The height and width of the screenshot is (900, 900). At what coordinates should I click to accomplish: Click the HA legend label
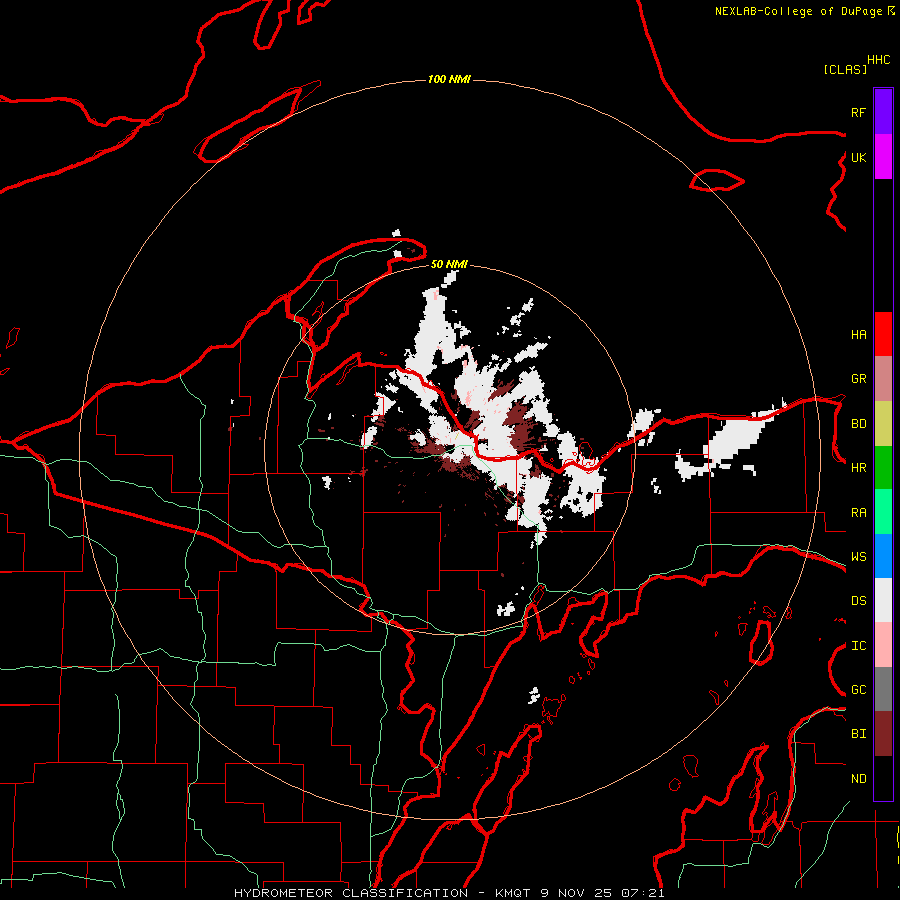858,335
